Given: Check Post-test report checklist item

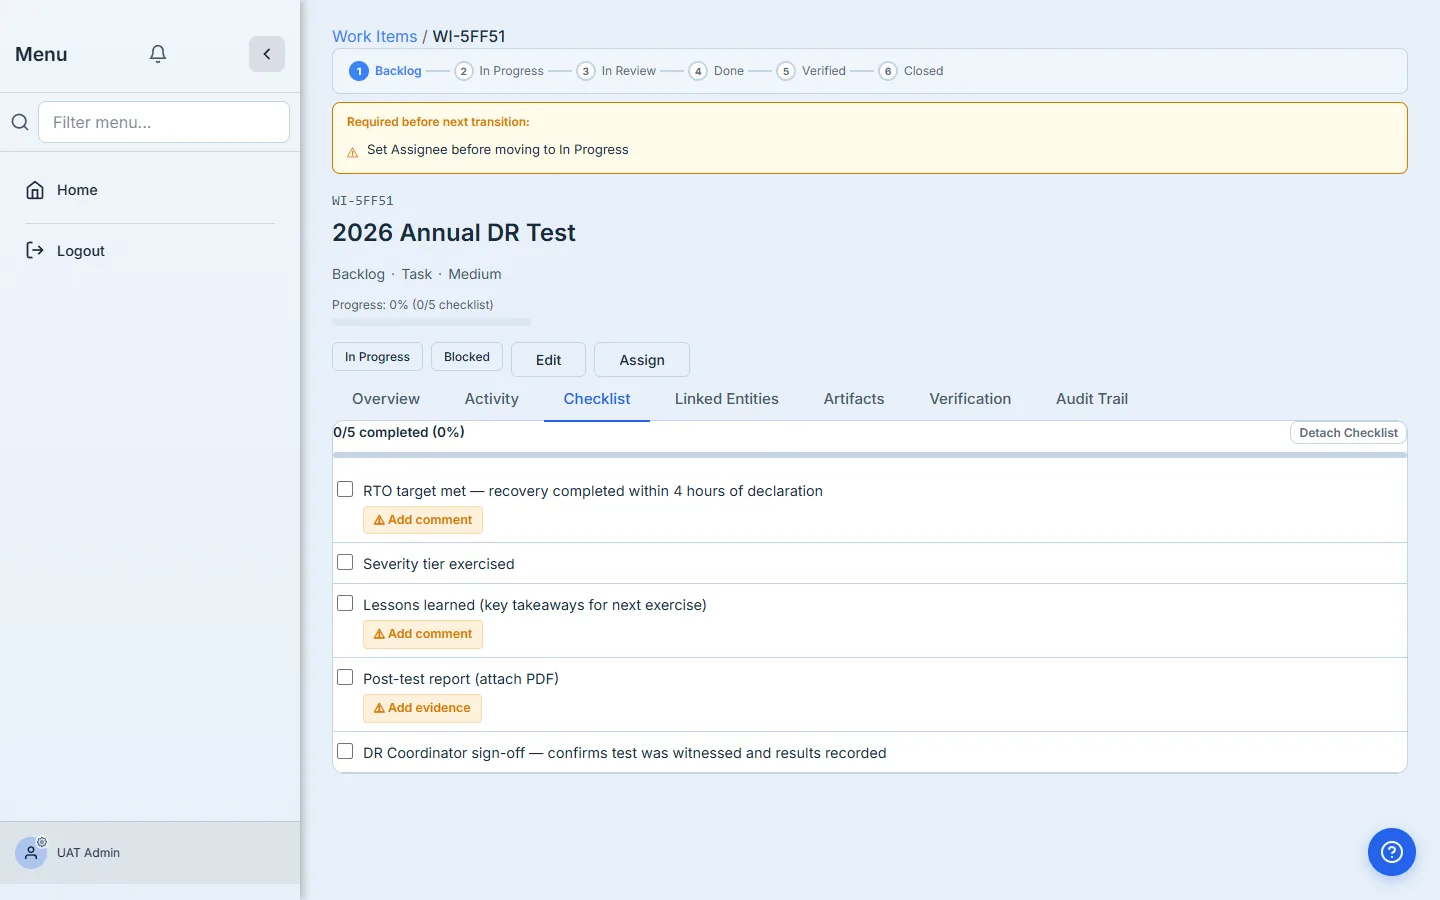Looking at the screenshot, I should coord(345,677).
